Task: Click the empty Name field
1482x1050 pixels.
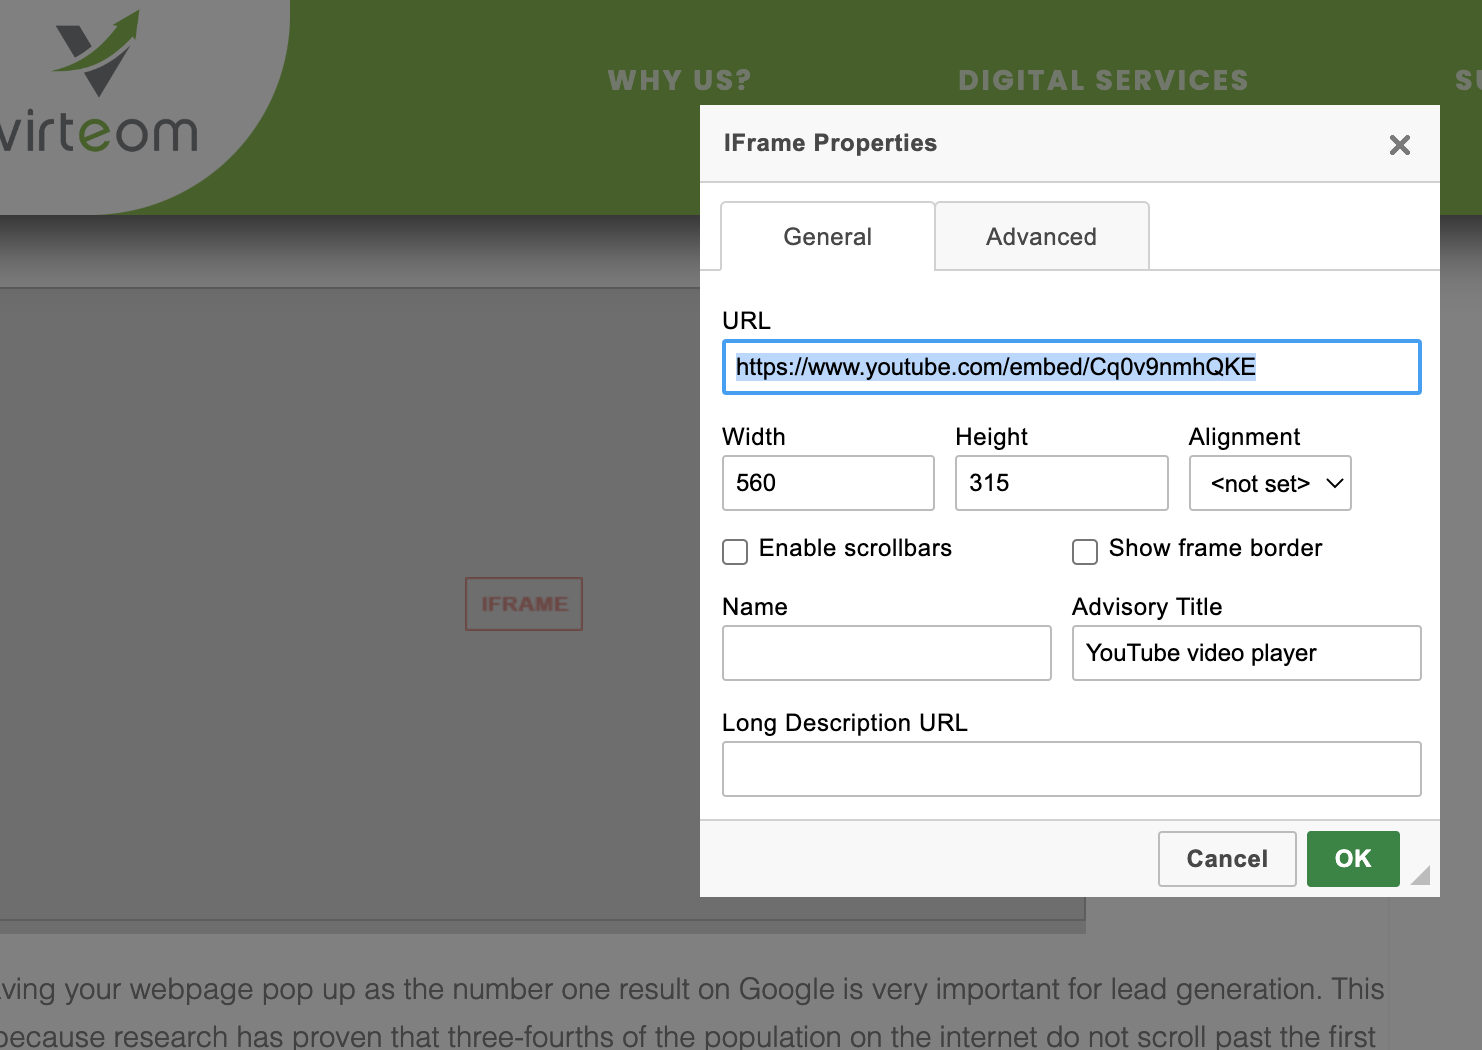Action: coord(886,653)
